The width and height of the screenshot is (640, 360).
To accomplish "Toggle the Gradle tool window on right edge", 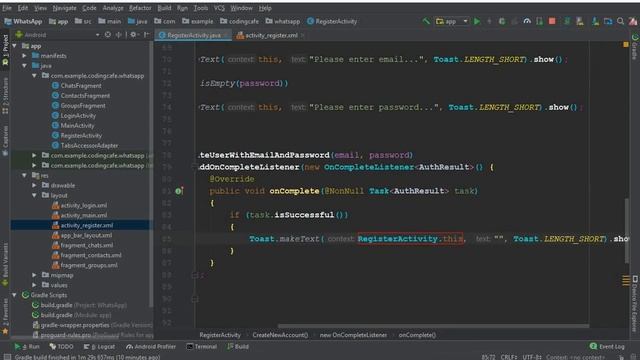I will click(x=635, y=47).
